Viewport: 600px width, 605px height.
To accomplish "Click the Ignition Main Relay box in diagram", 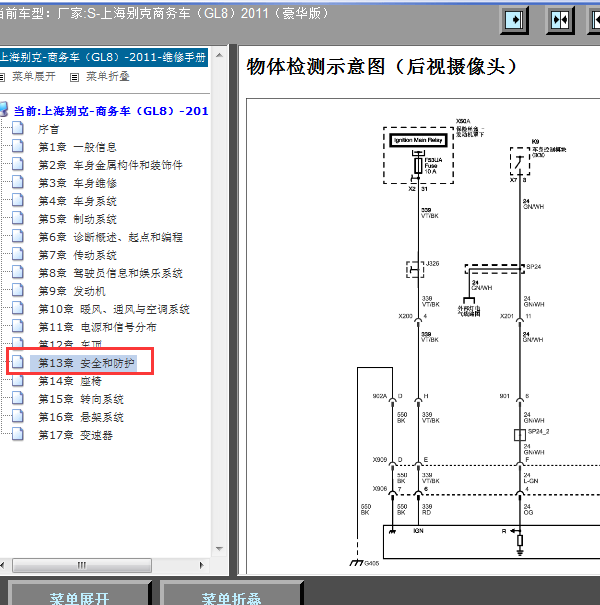I will (x=418, y=140).
